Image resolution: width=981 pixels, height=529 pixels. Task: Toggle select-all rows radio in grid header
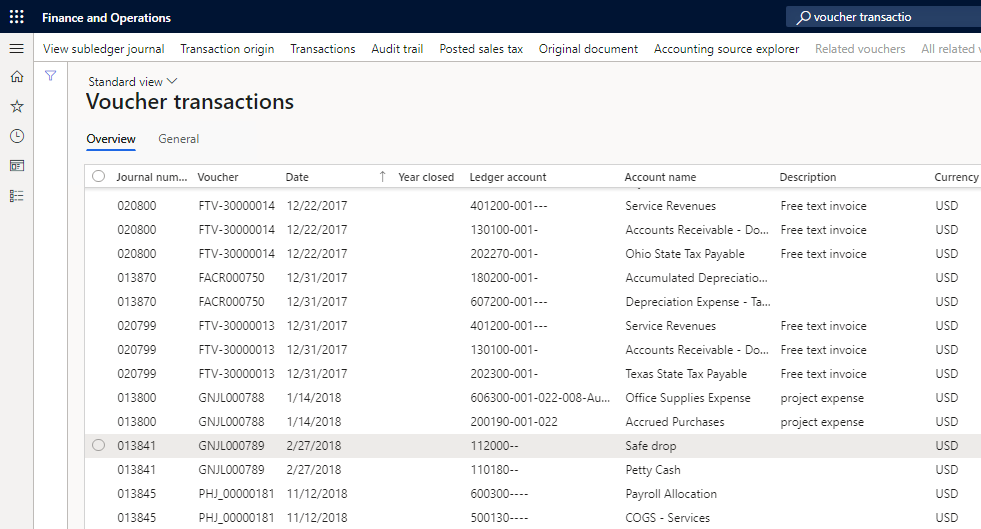pyautogui.click(x=98, y=177)
